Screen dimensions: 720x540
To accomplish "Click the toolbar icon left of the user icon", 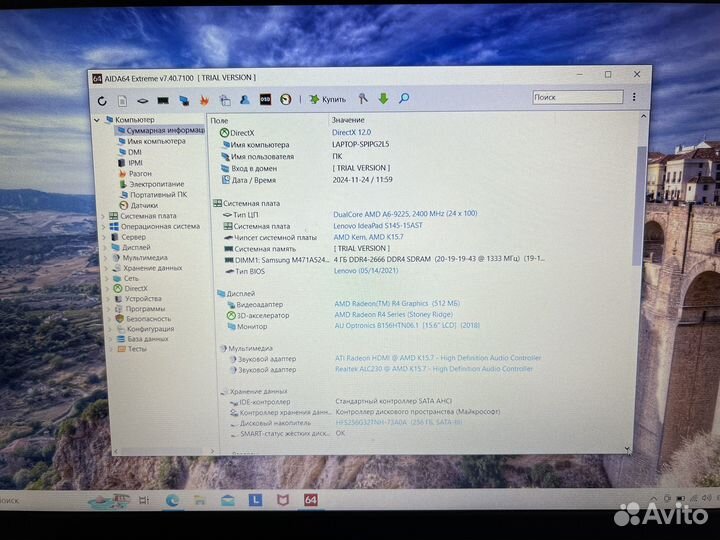I will click(x=225, y=100).
